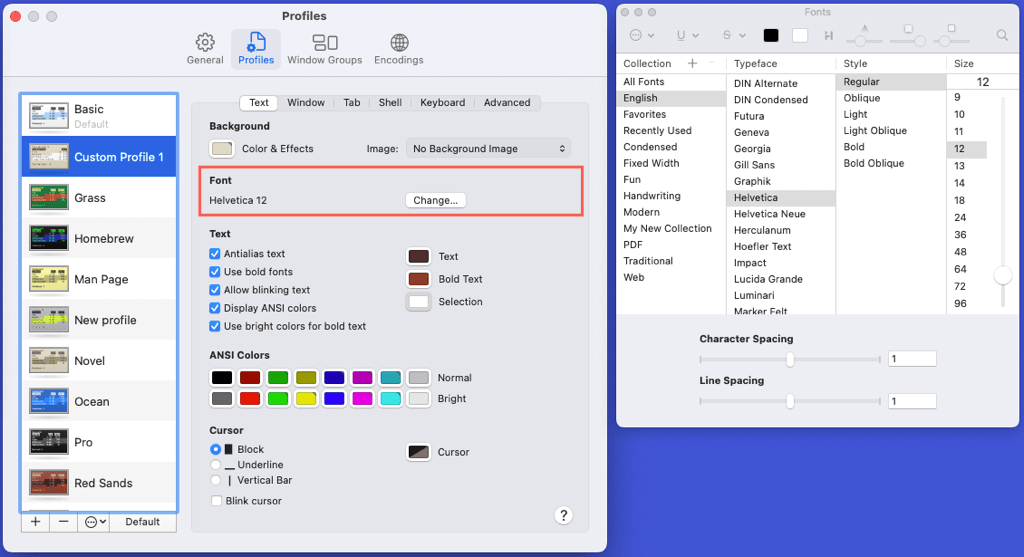
Task: Click the Line Spacing value field
Action: 912,401
